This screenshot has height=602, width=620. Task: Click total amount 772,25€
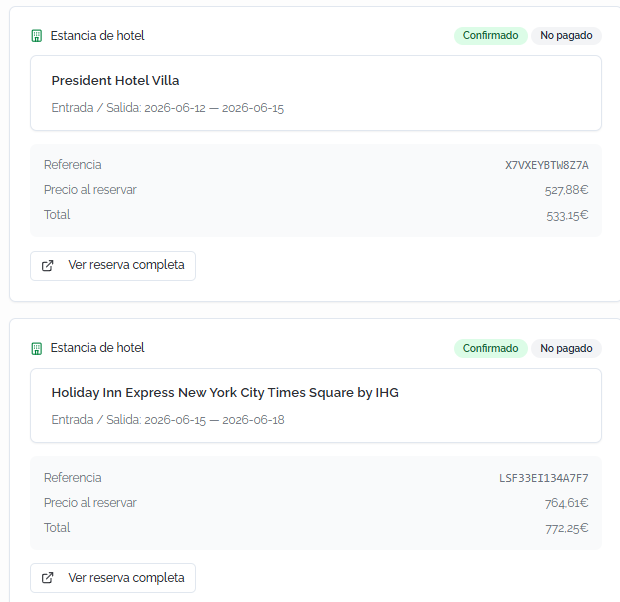[567, 528]
